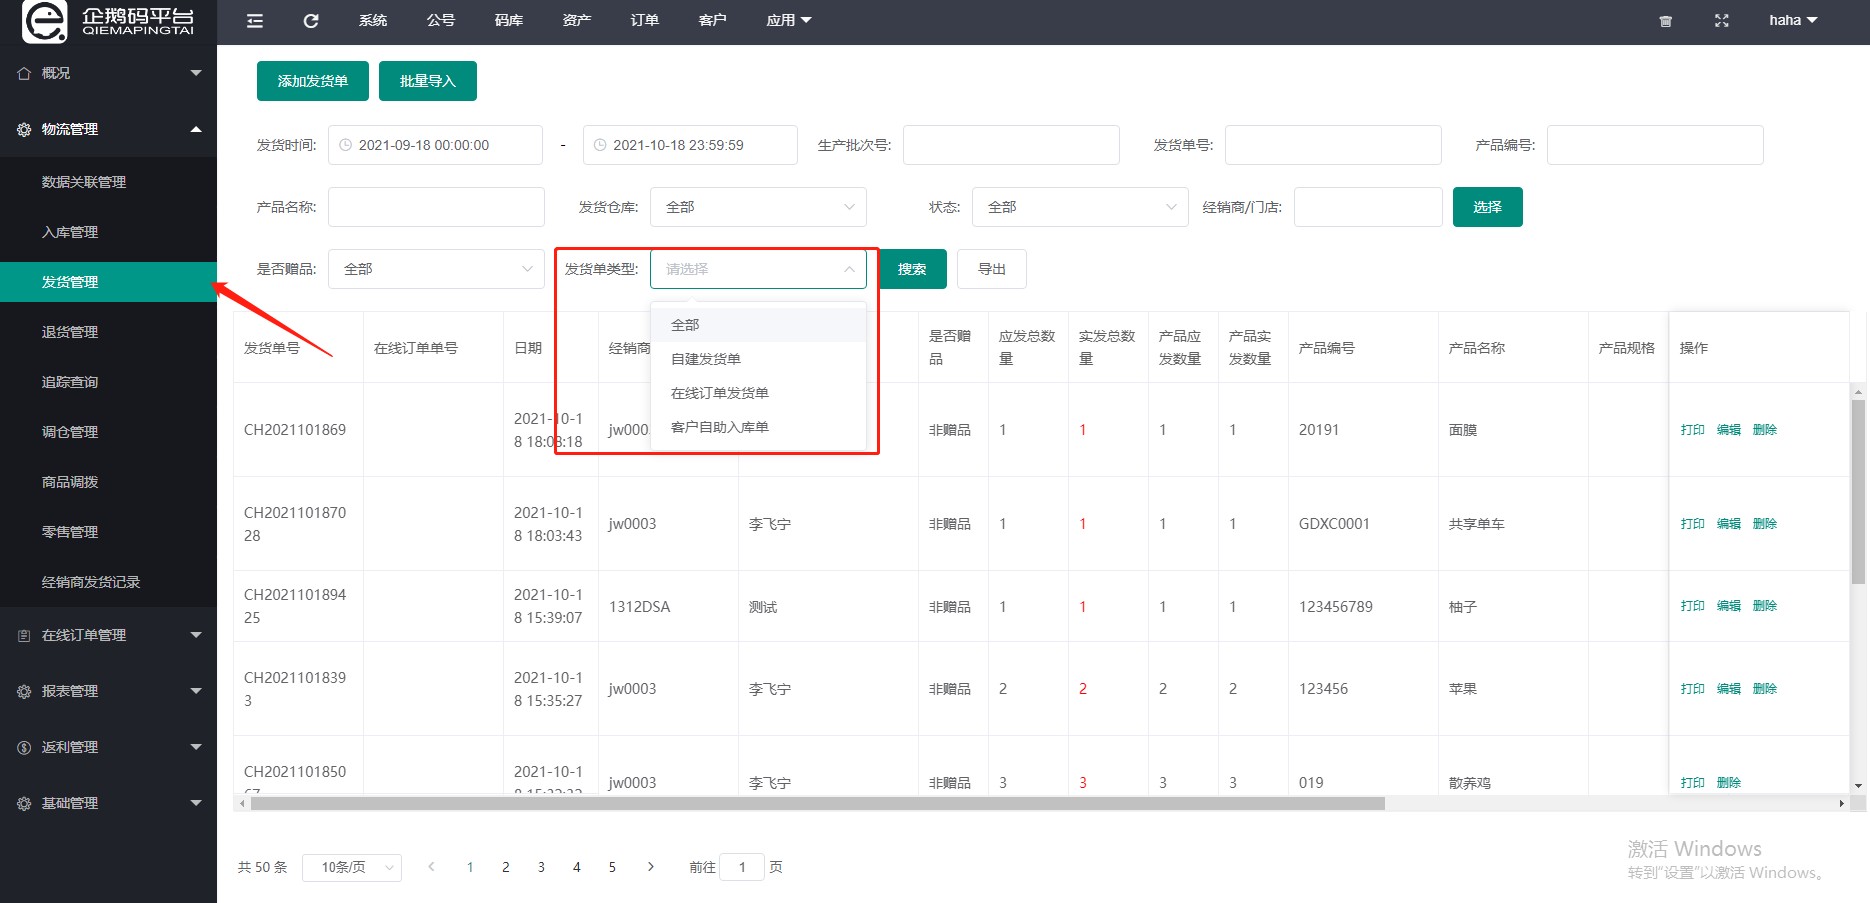Click 删除 for the 散养鸡 row
This screenshot has width=1870, height=903.
pos(1729,783)
